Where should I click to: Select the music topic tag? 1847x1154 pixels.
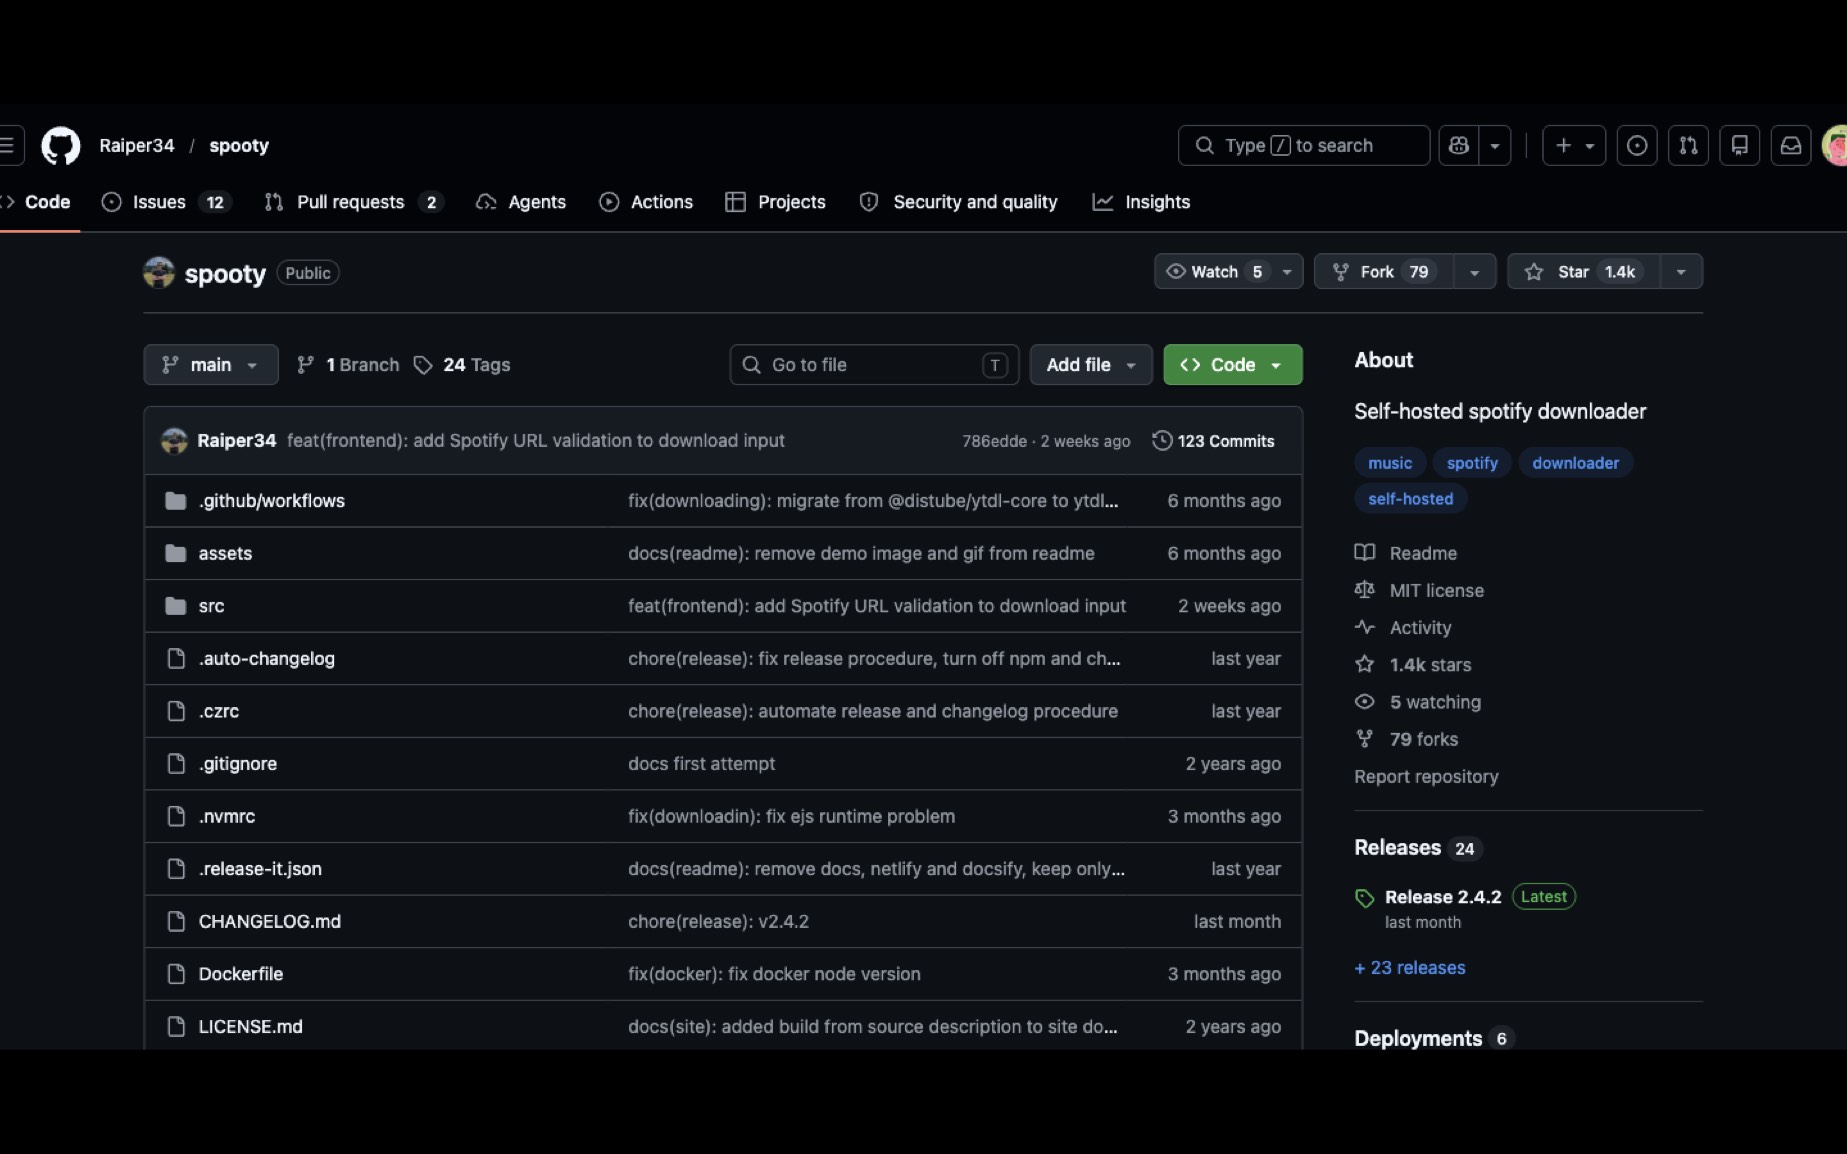tap(1390, 463)
